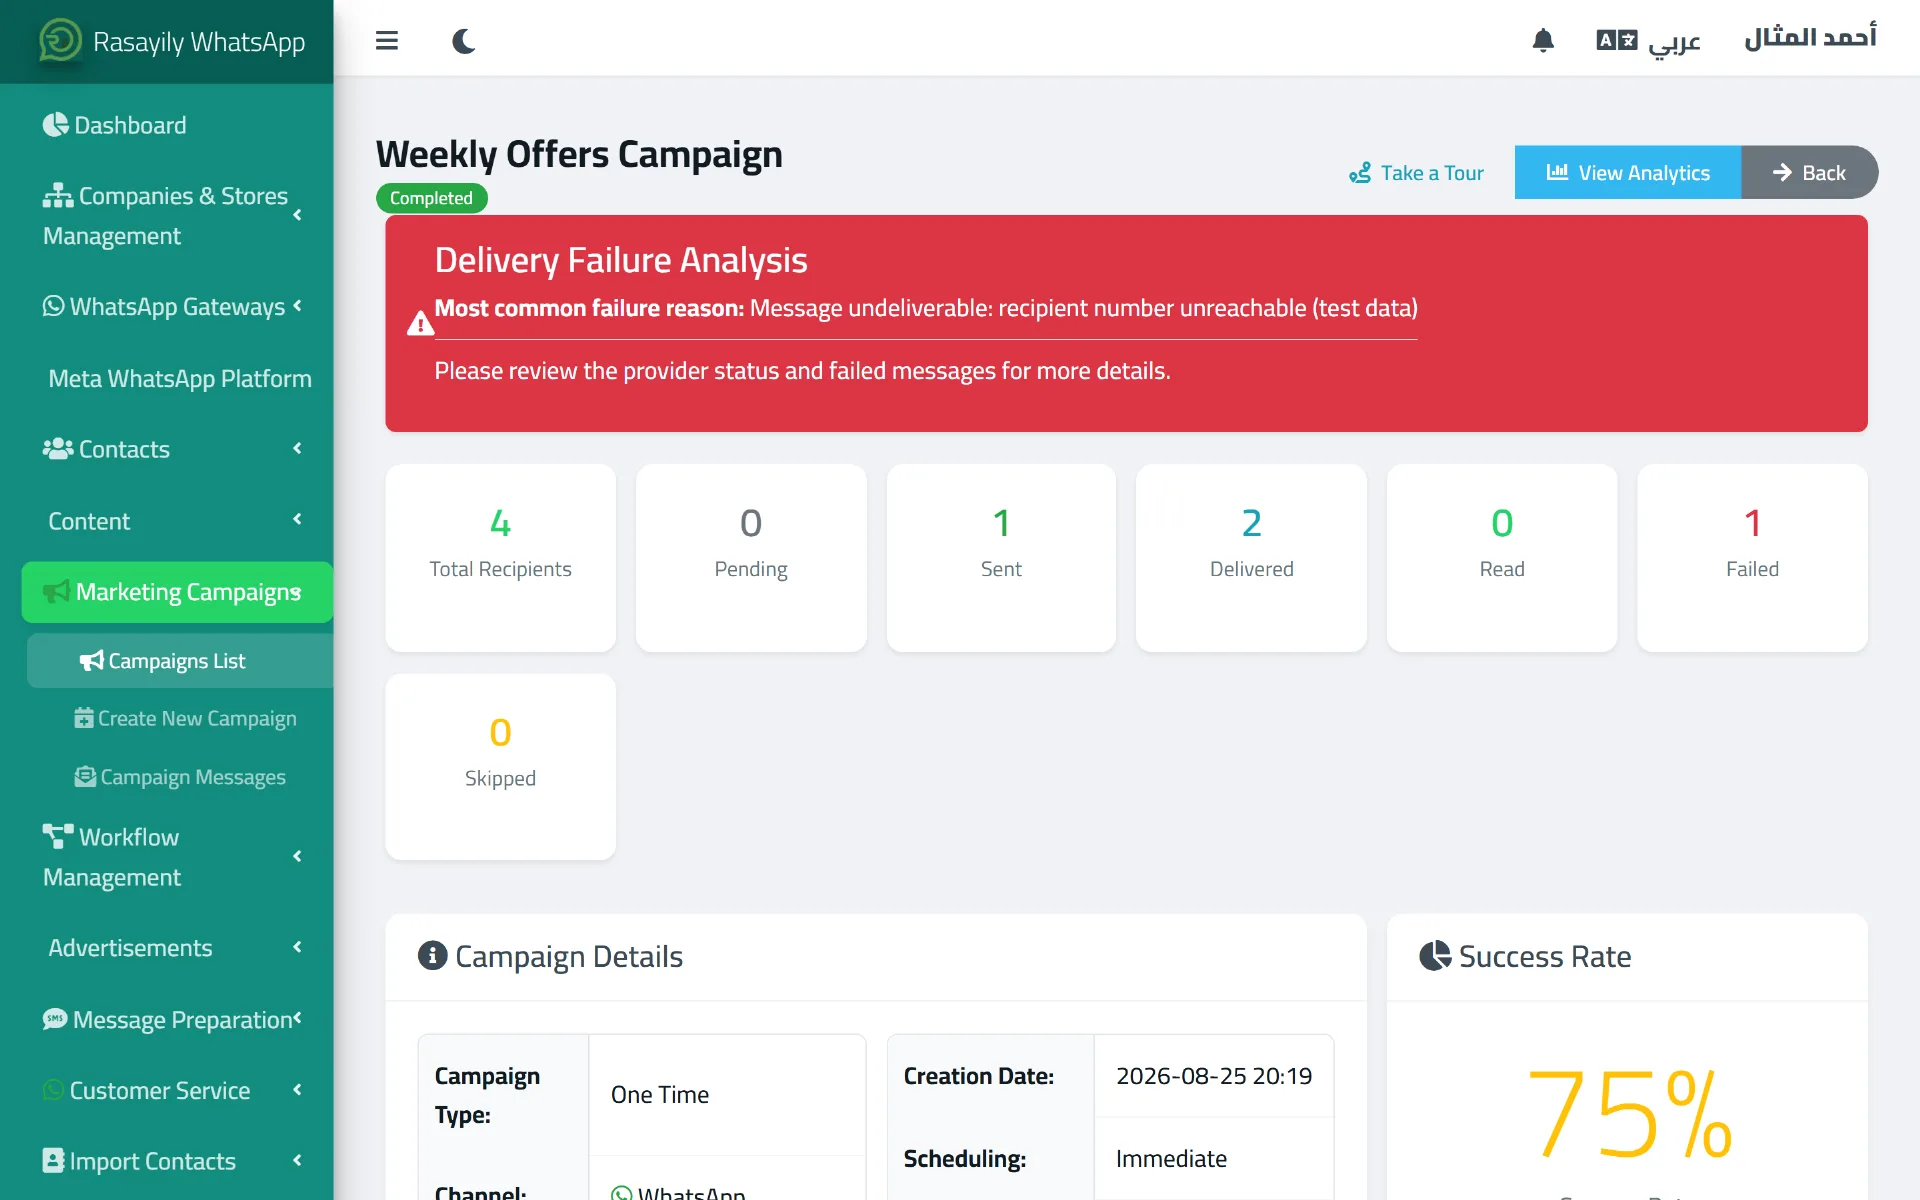This screenshot has width=1920, height=1200.
Task: Click the Delivered count card
Action: click(1251, 558)
